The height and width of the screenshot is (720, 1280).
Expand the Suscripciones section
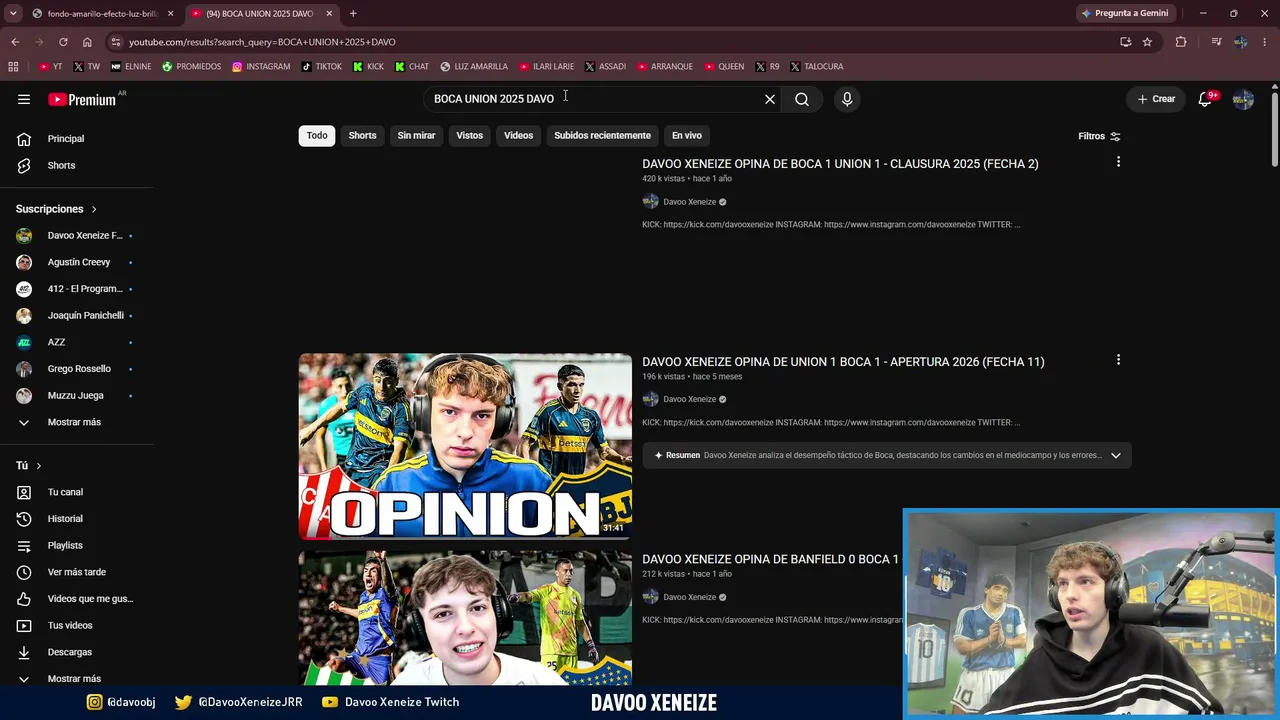[x=57, y=209]
